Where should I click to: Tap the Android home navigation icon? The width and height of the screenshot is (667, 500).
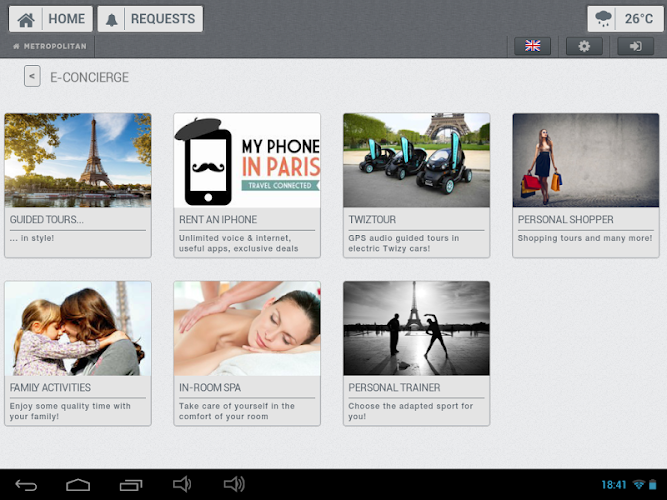pyautogui.click(x=78, y=485)
